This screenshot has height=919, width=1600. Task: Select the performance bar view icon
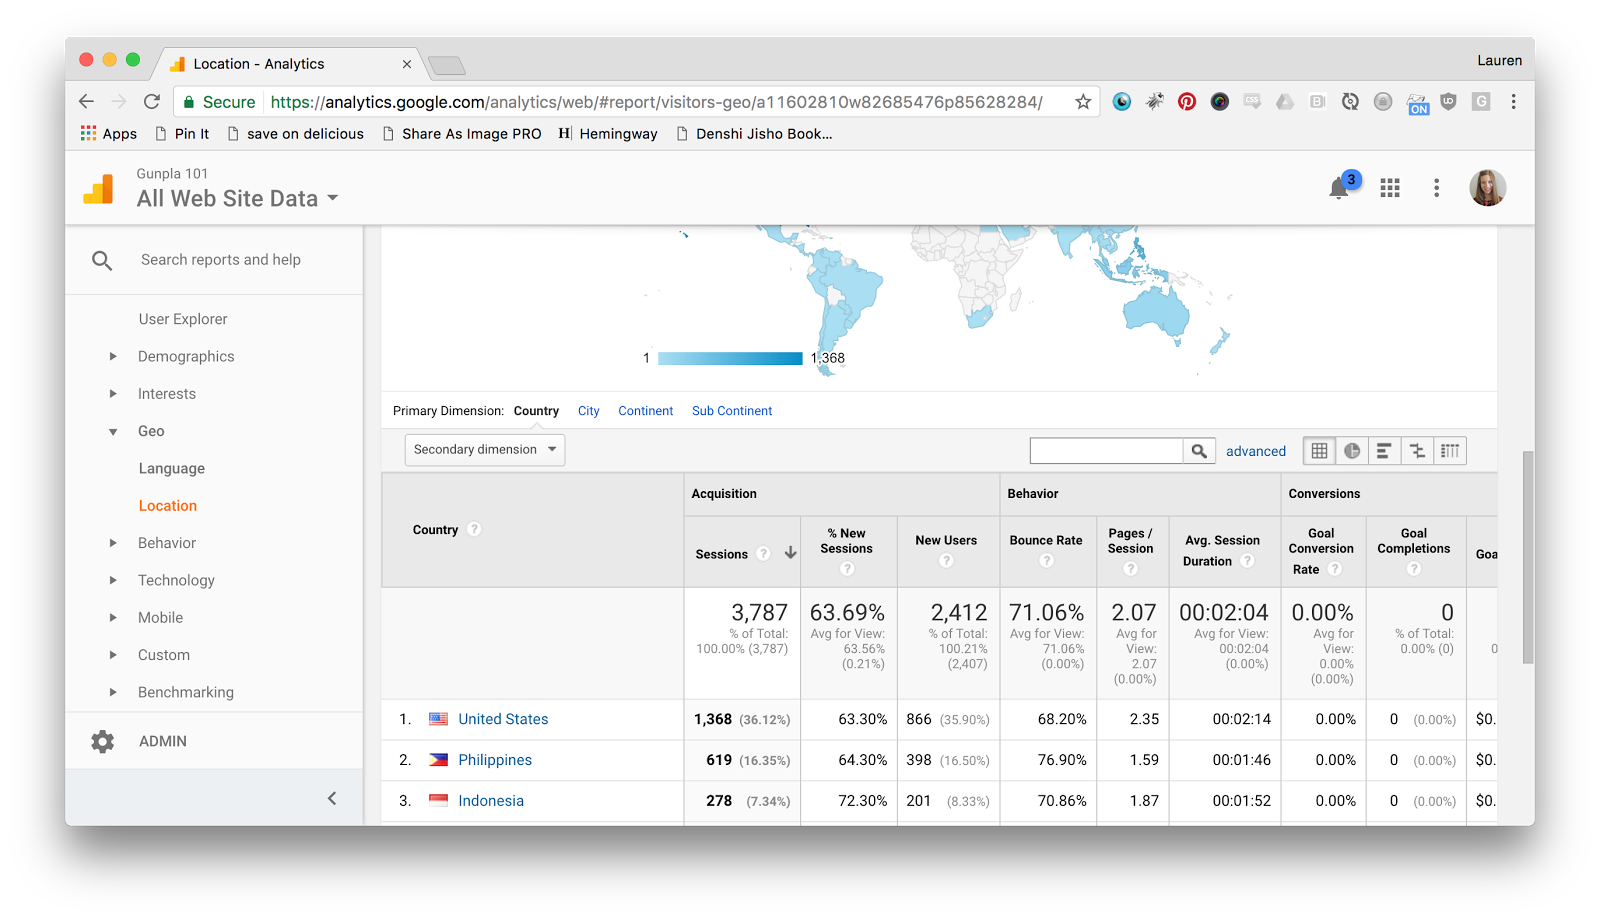point(1384,451)
